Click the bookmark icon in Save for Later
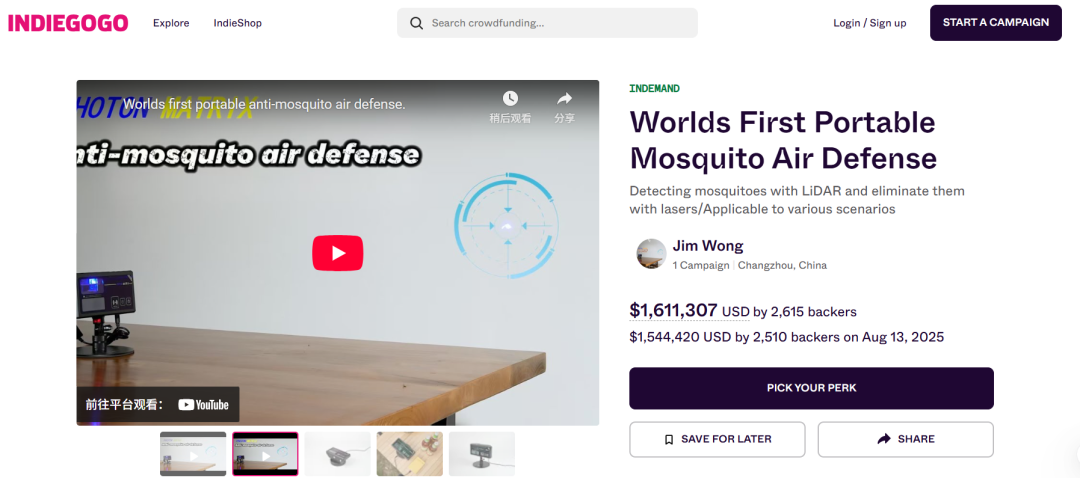The height and width of the screenshot is (478, 1080). click(669, 439)
